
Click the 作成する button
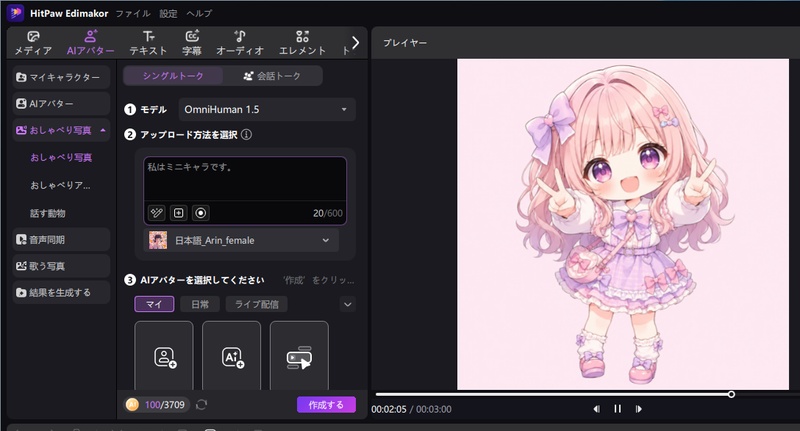[326, 404]
